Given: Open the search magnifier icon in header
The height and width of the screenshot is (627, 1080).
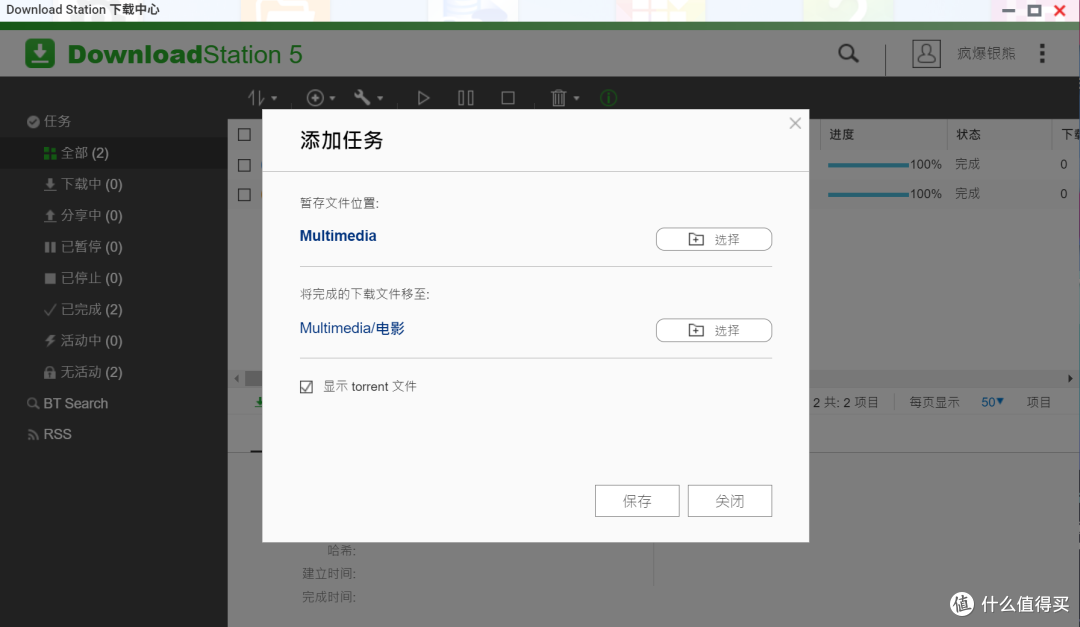Looking at the screenshot, I should [x=848, y=53].
